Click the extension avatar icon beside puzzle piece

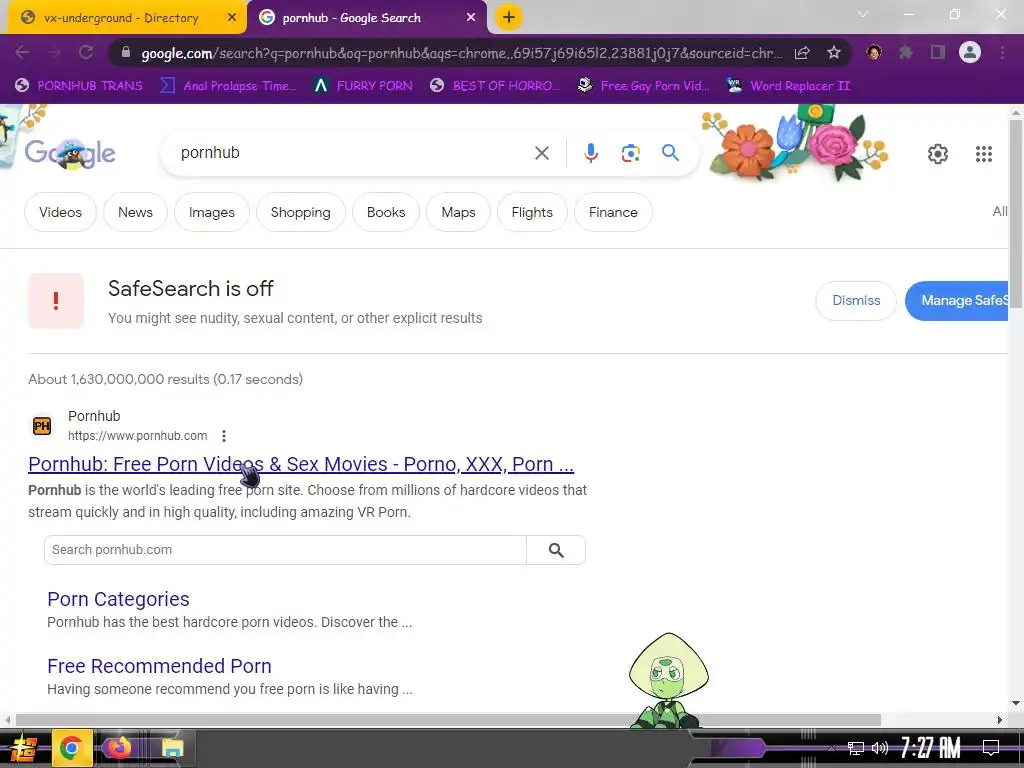[874, 52]
